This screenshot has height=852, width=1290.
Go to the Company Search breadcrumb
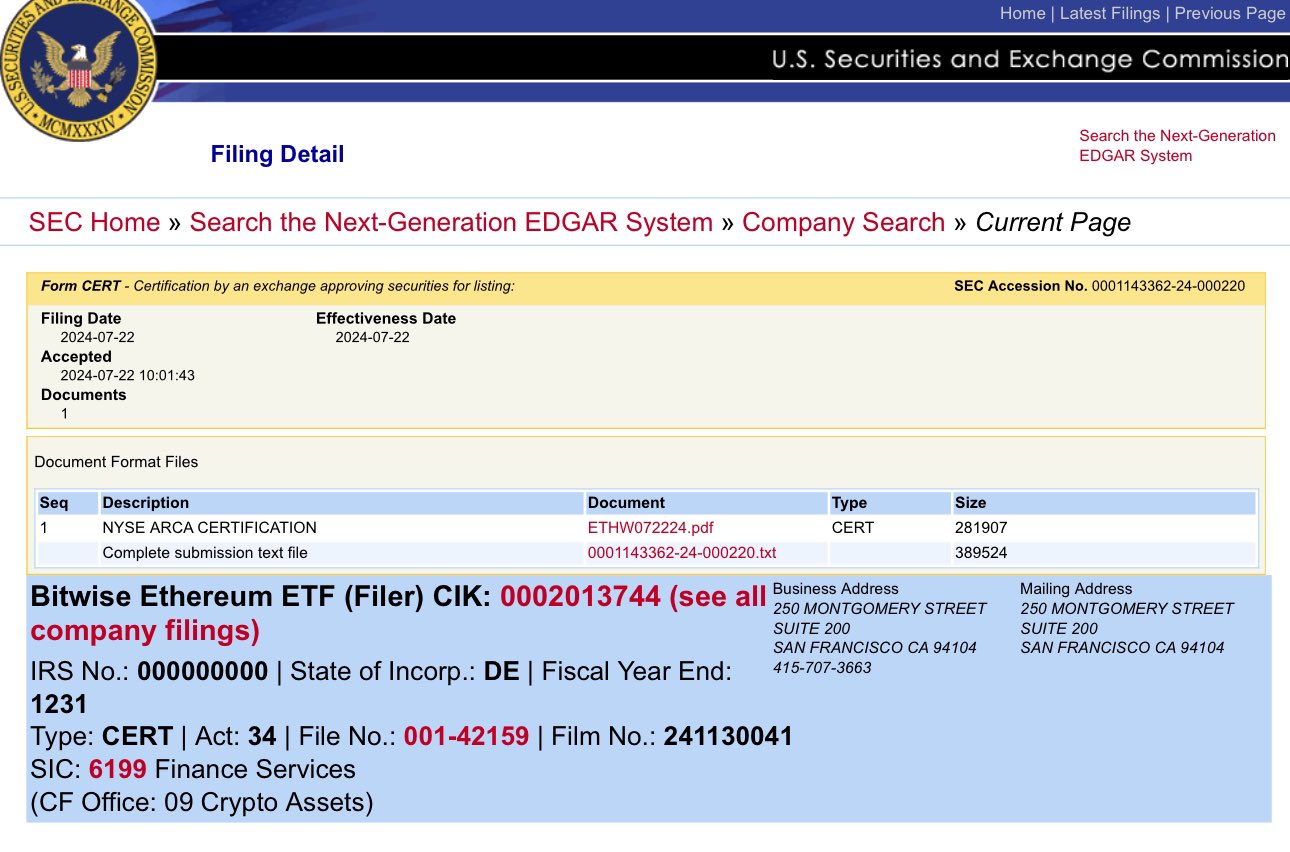843,222
